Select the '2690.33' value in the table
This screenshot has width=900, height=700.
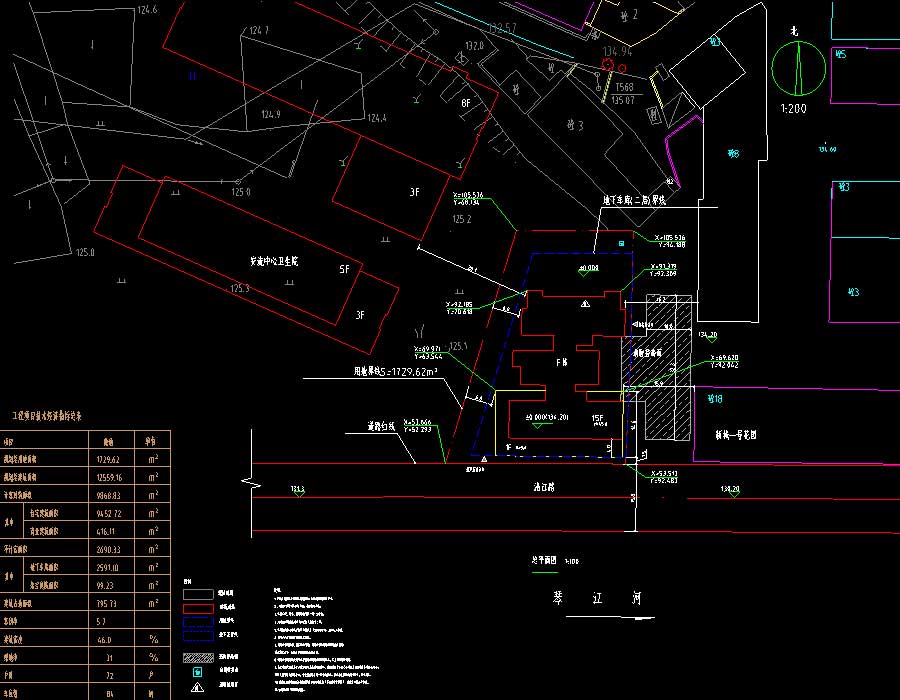click(108, 549)
